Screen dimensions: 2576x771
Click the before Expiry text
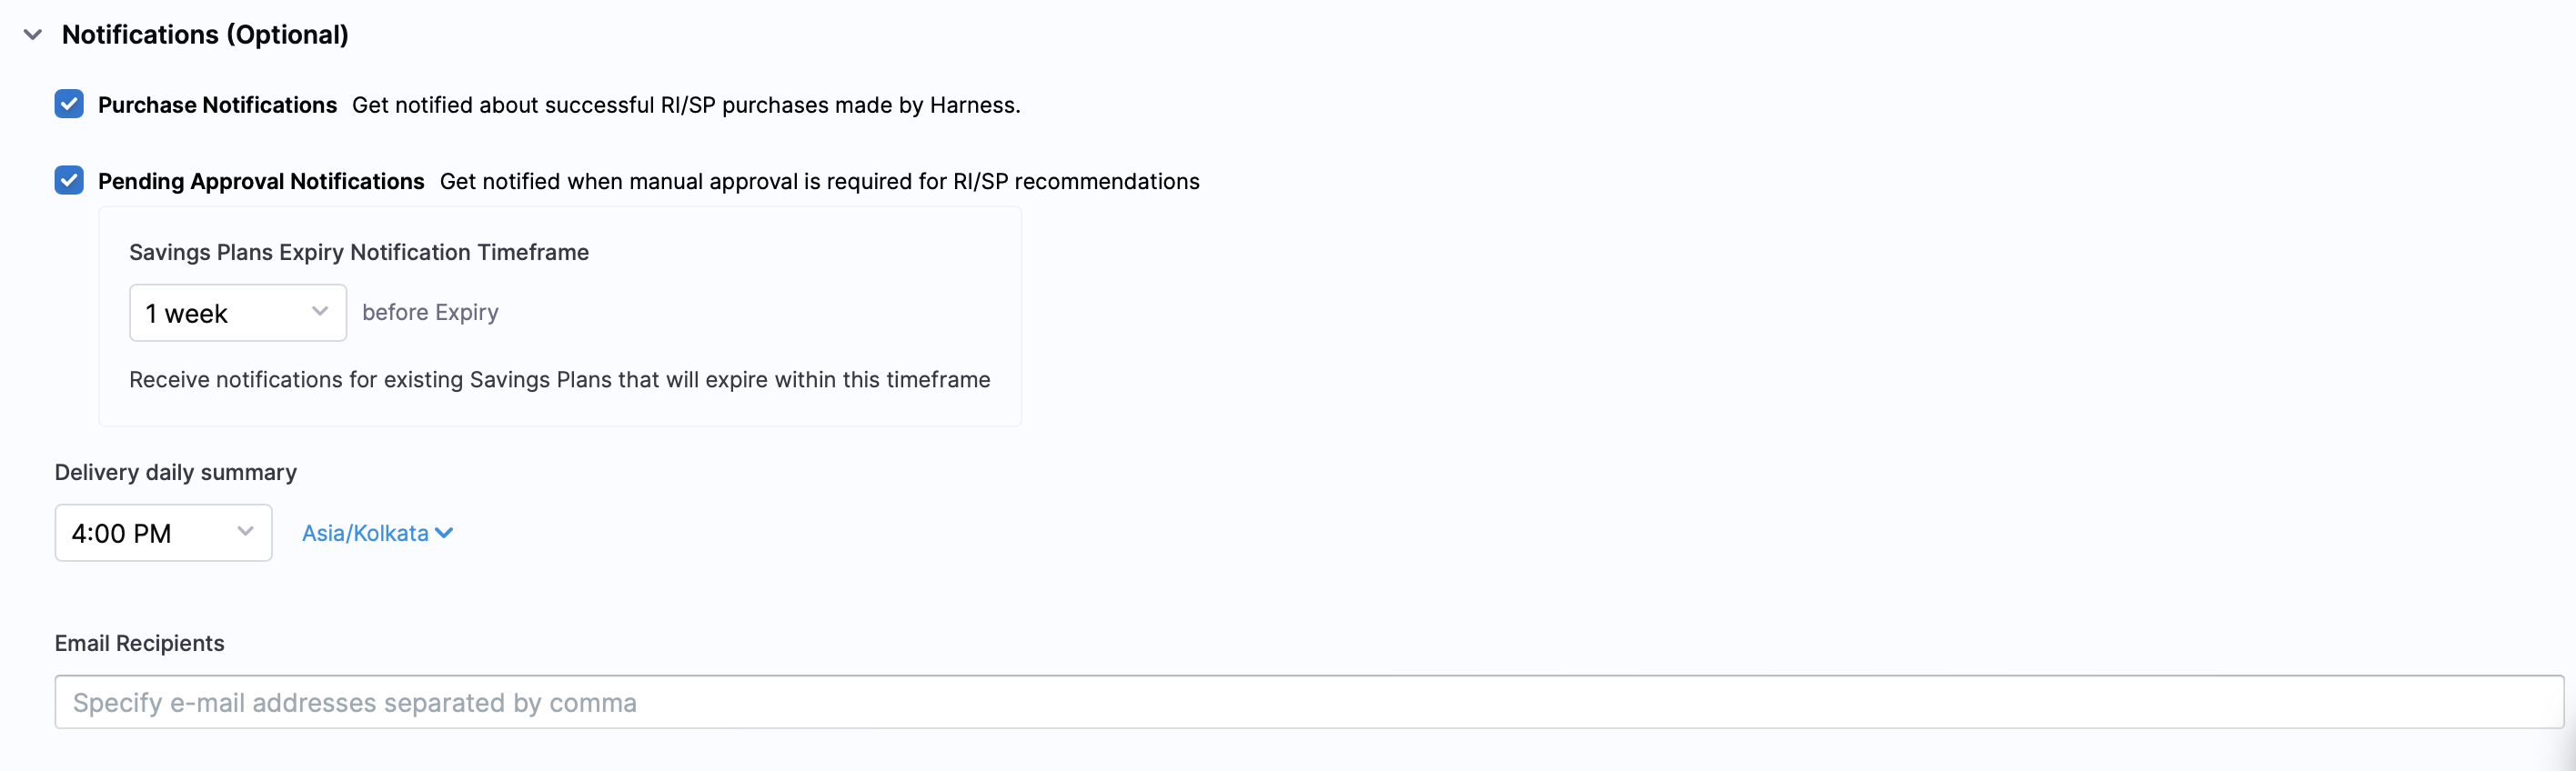tap(430, 312)
